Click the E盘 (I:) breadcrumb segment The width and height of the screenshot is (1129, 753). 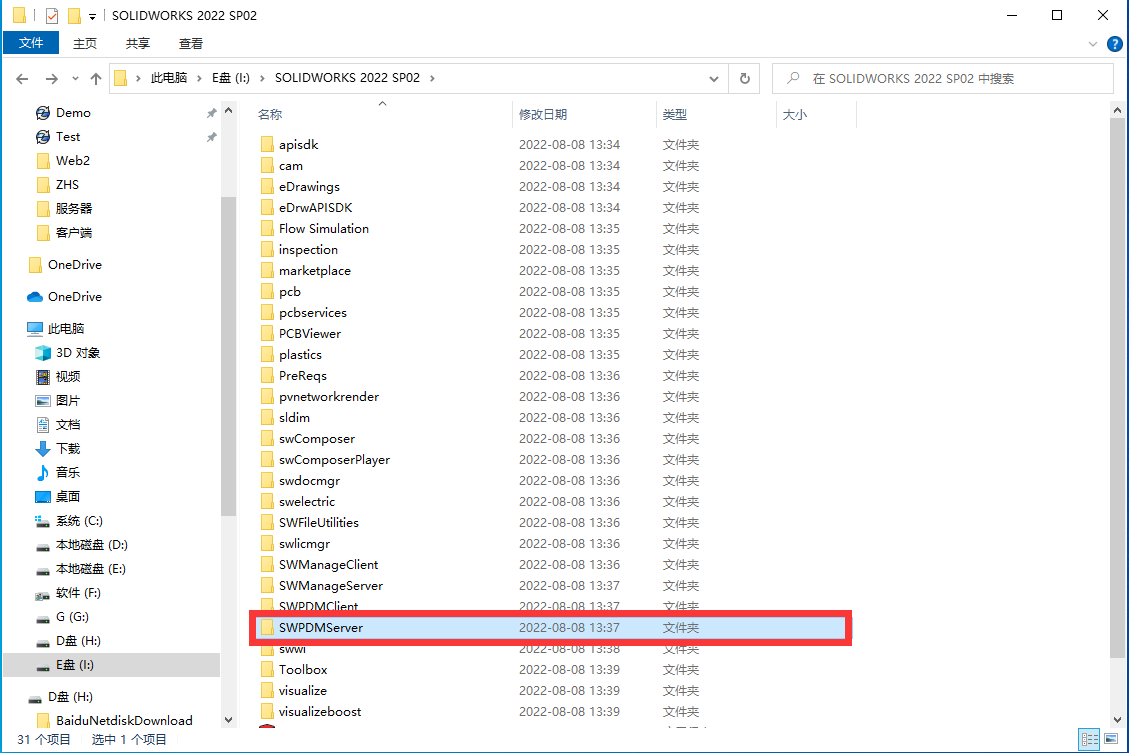click(x=230, y=78)
